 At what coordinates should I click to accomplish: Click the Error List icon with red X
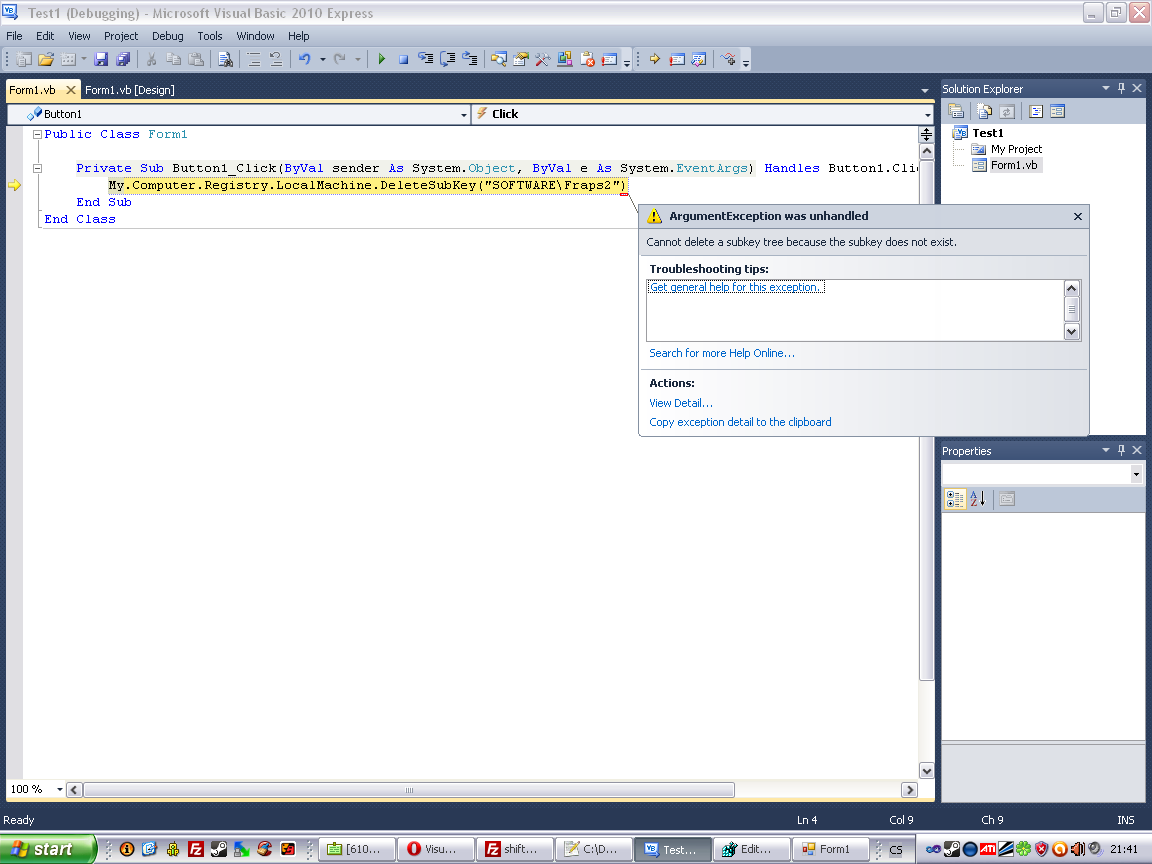coord(587,60)
